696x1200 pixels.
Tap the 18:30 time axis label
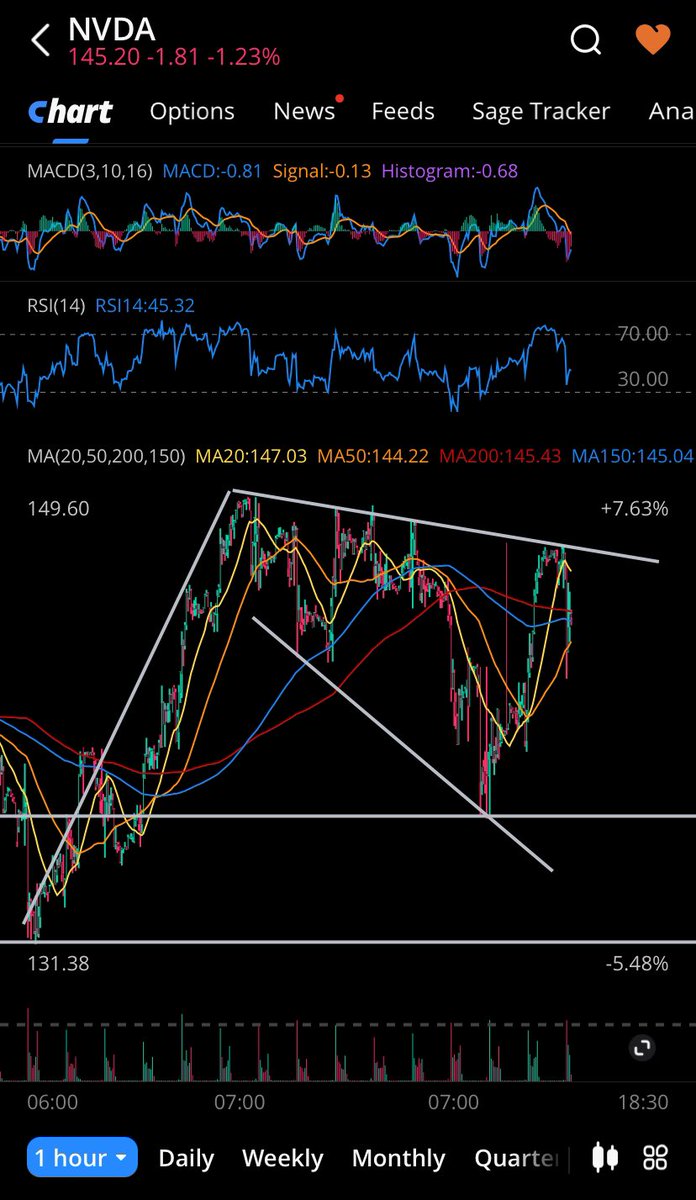coord(643,1102)
